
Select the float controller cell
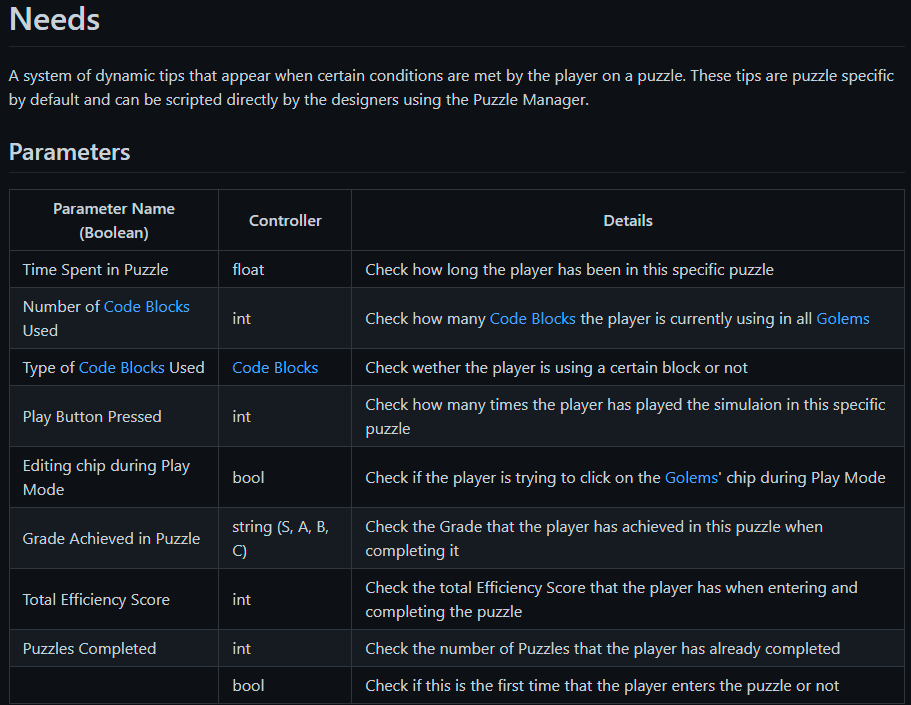(248, 270)
